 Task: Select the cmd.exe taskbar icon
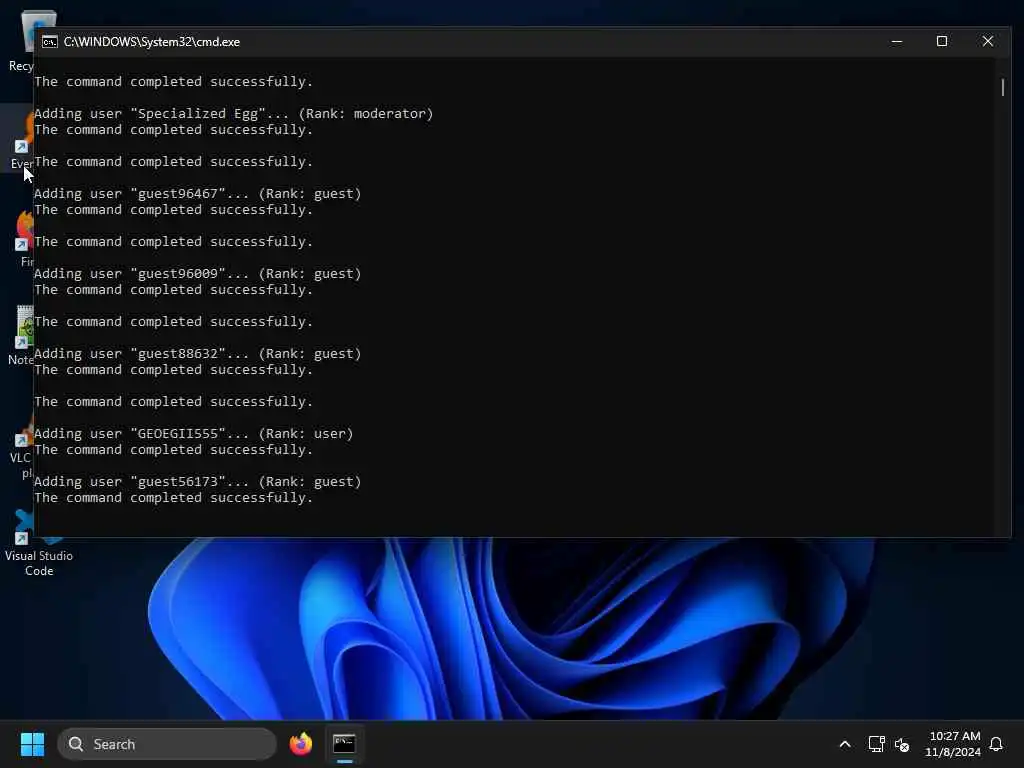[344, 744]
